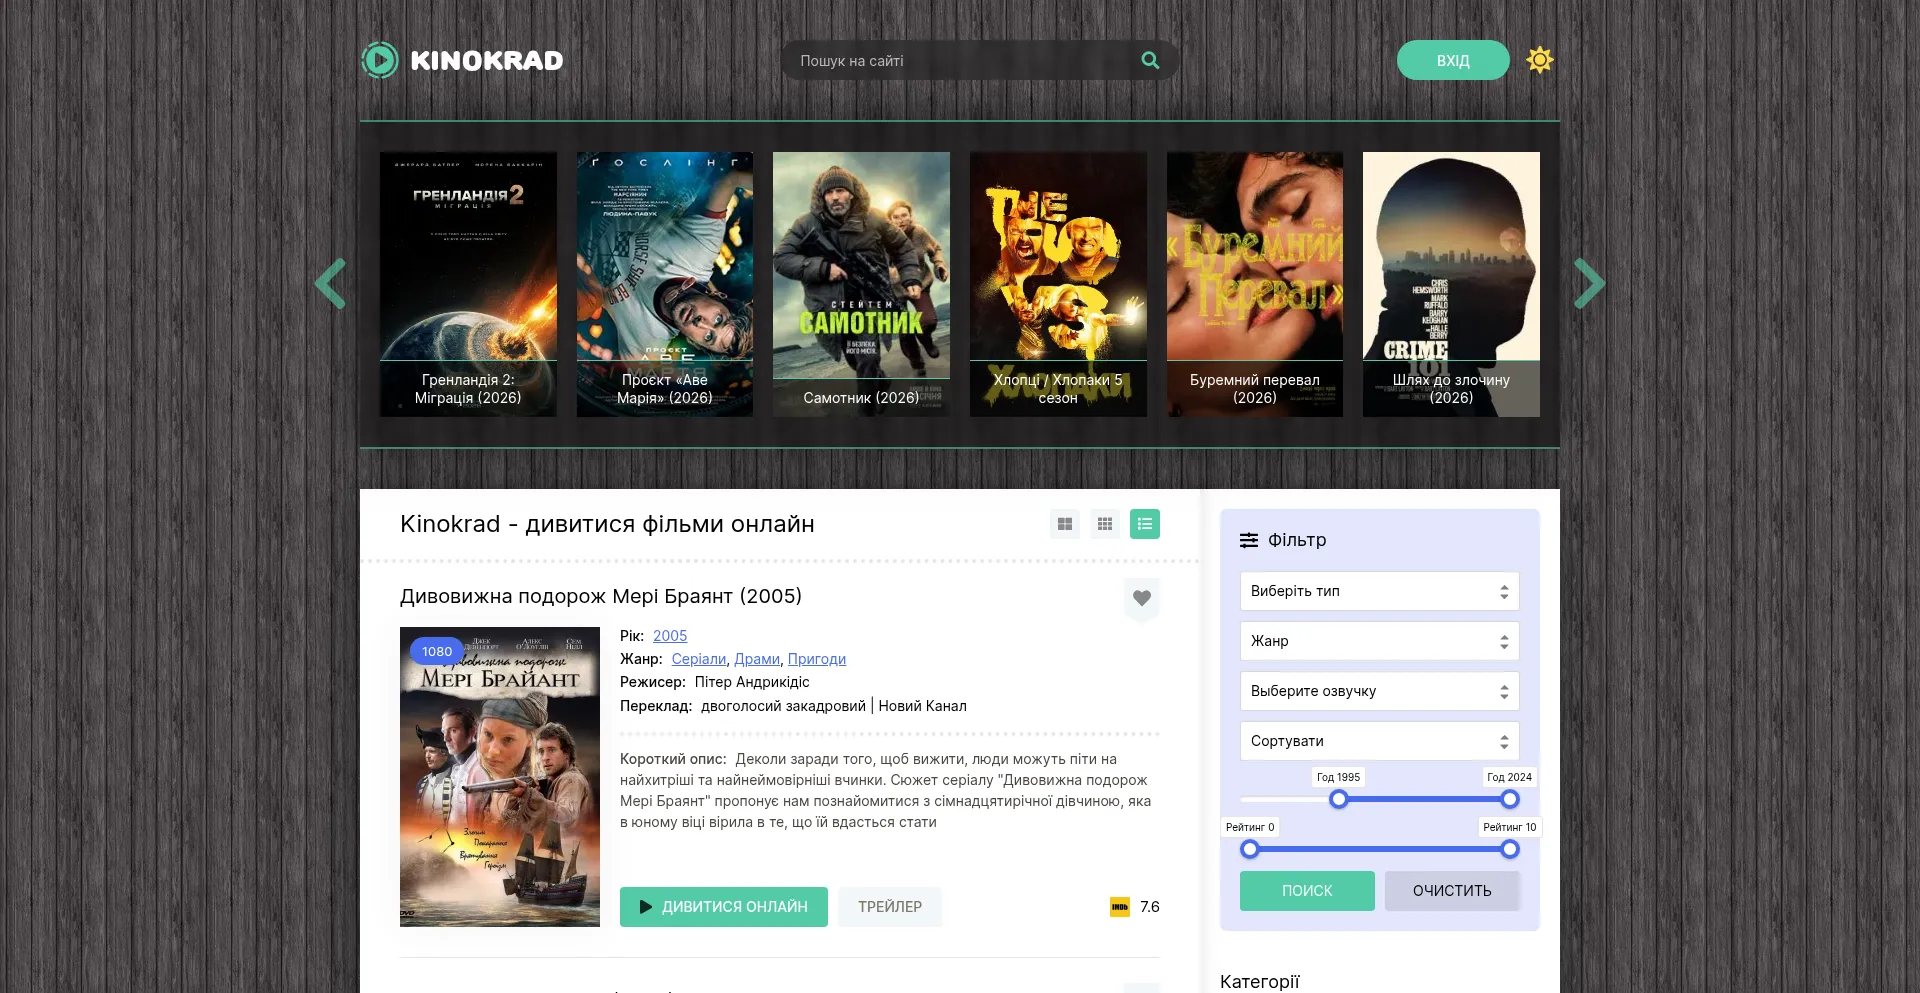Click the Категорії heading
The image size is (1920, 993).
pos(1260,981)
